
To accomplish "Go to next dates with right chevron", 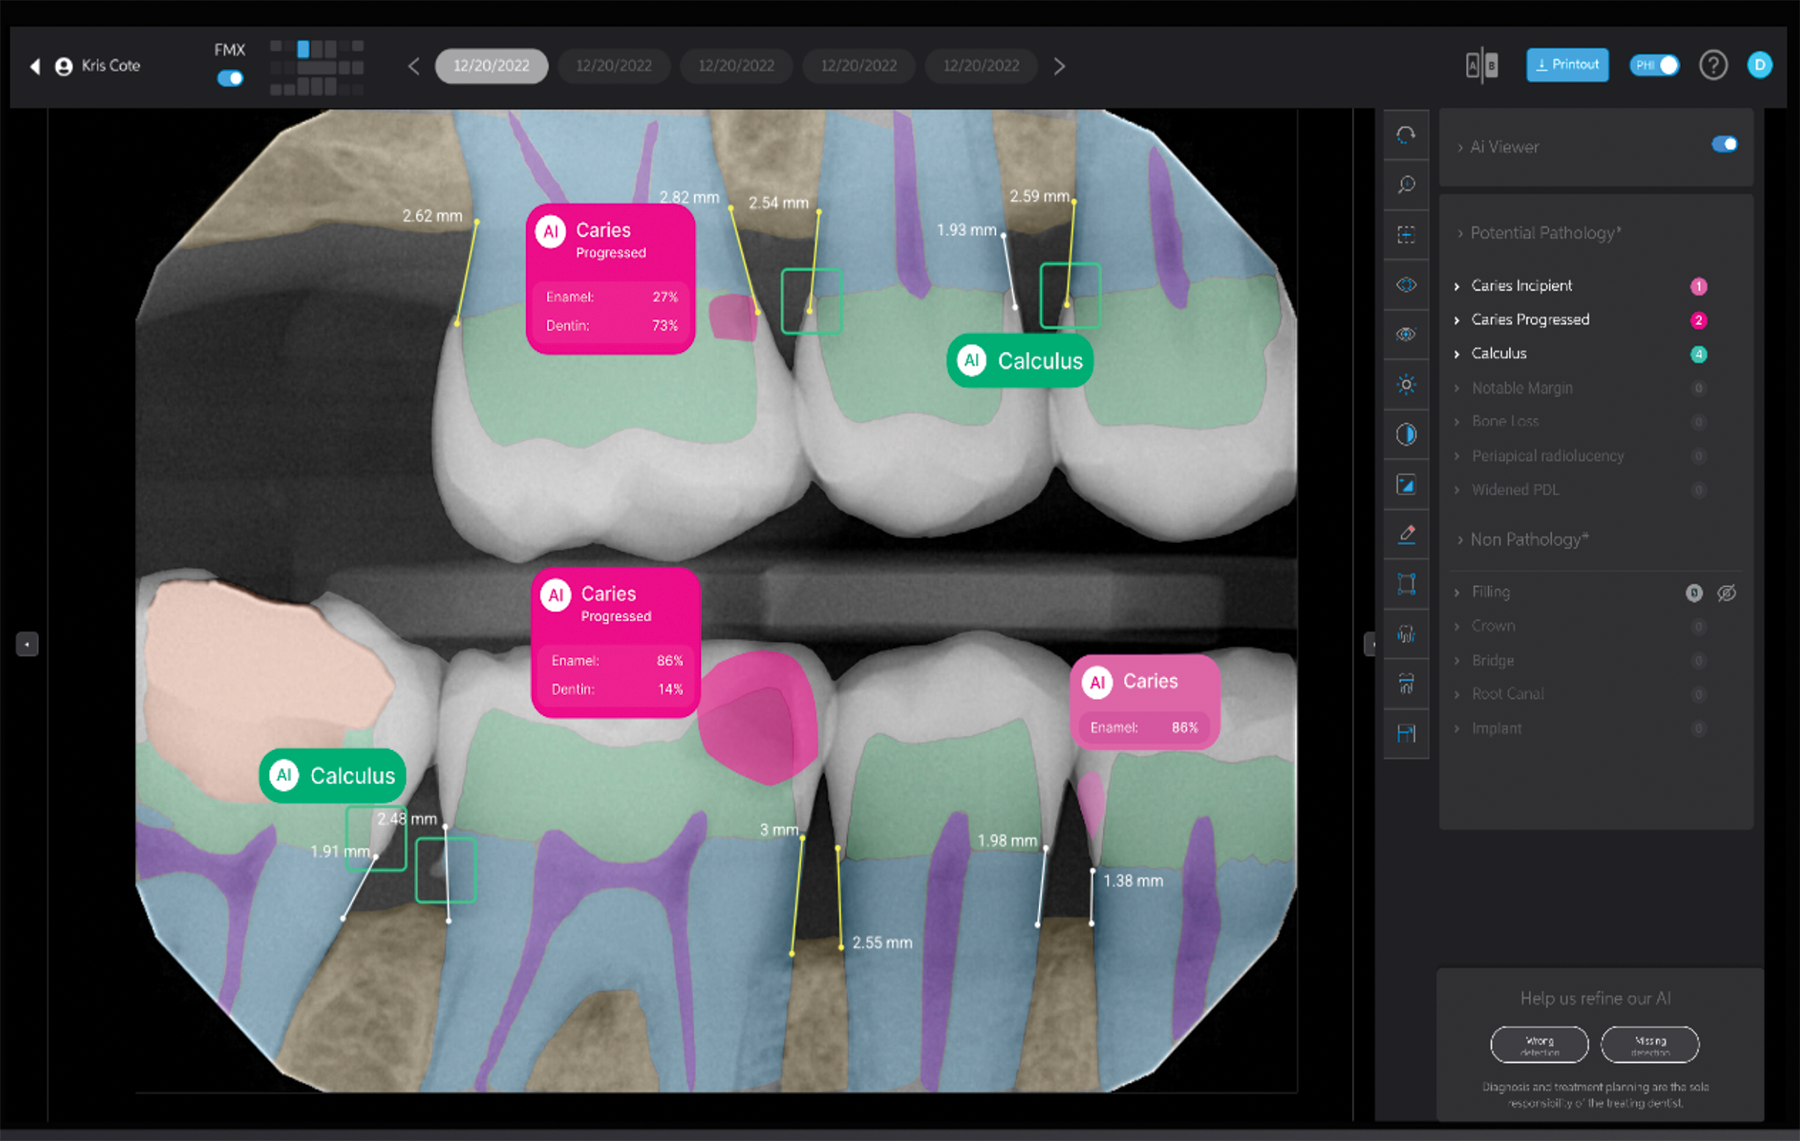I will (x=1059, y=66).
